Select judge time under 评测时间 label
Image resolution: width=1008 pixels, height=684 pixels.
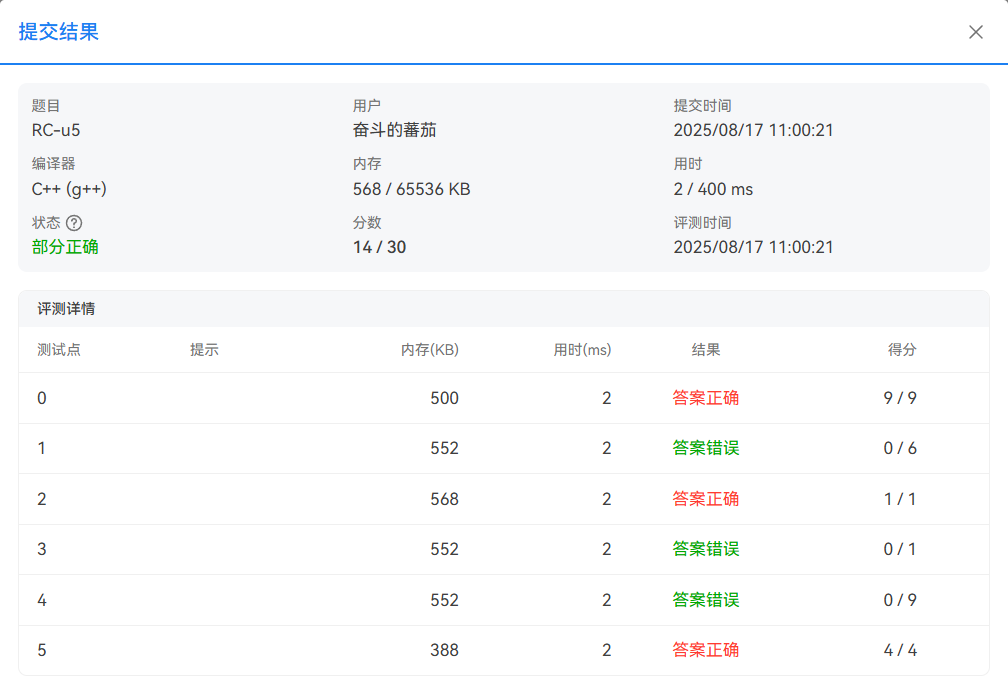click(753, 247)
